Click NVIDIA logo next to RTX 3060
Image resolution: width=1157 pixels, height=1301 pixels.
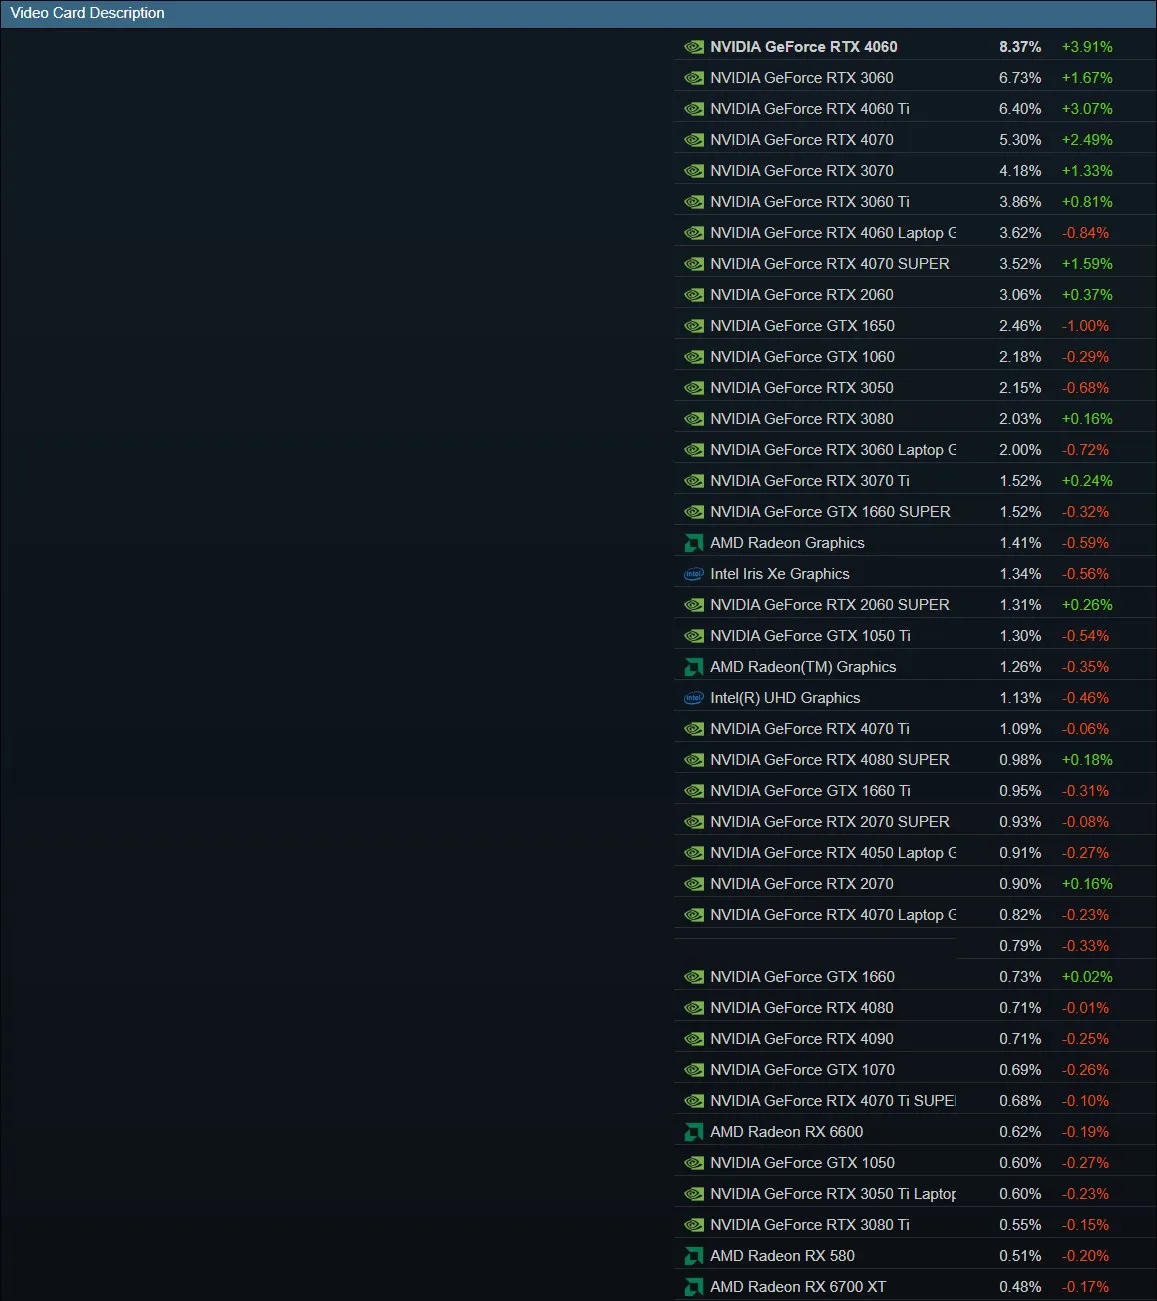point(694,78)
